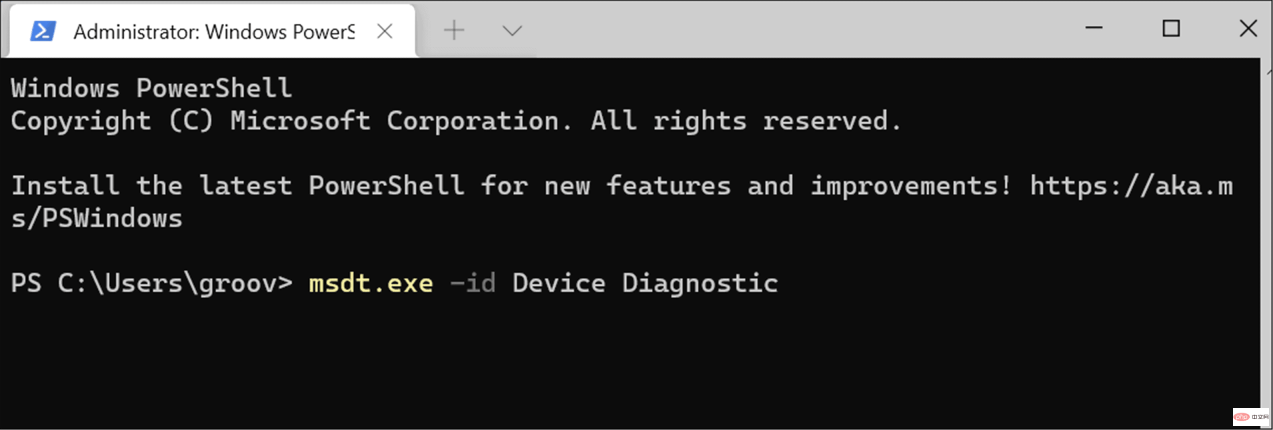Click the -id parameter in the command

[472, 284]
